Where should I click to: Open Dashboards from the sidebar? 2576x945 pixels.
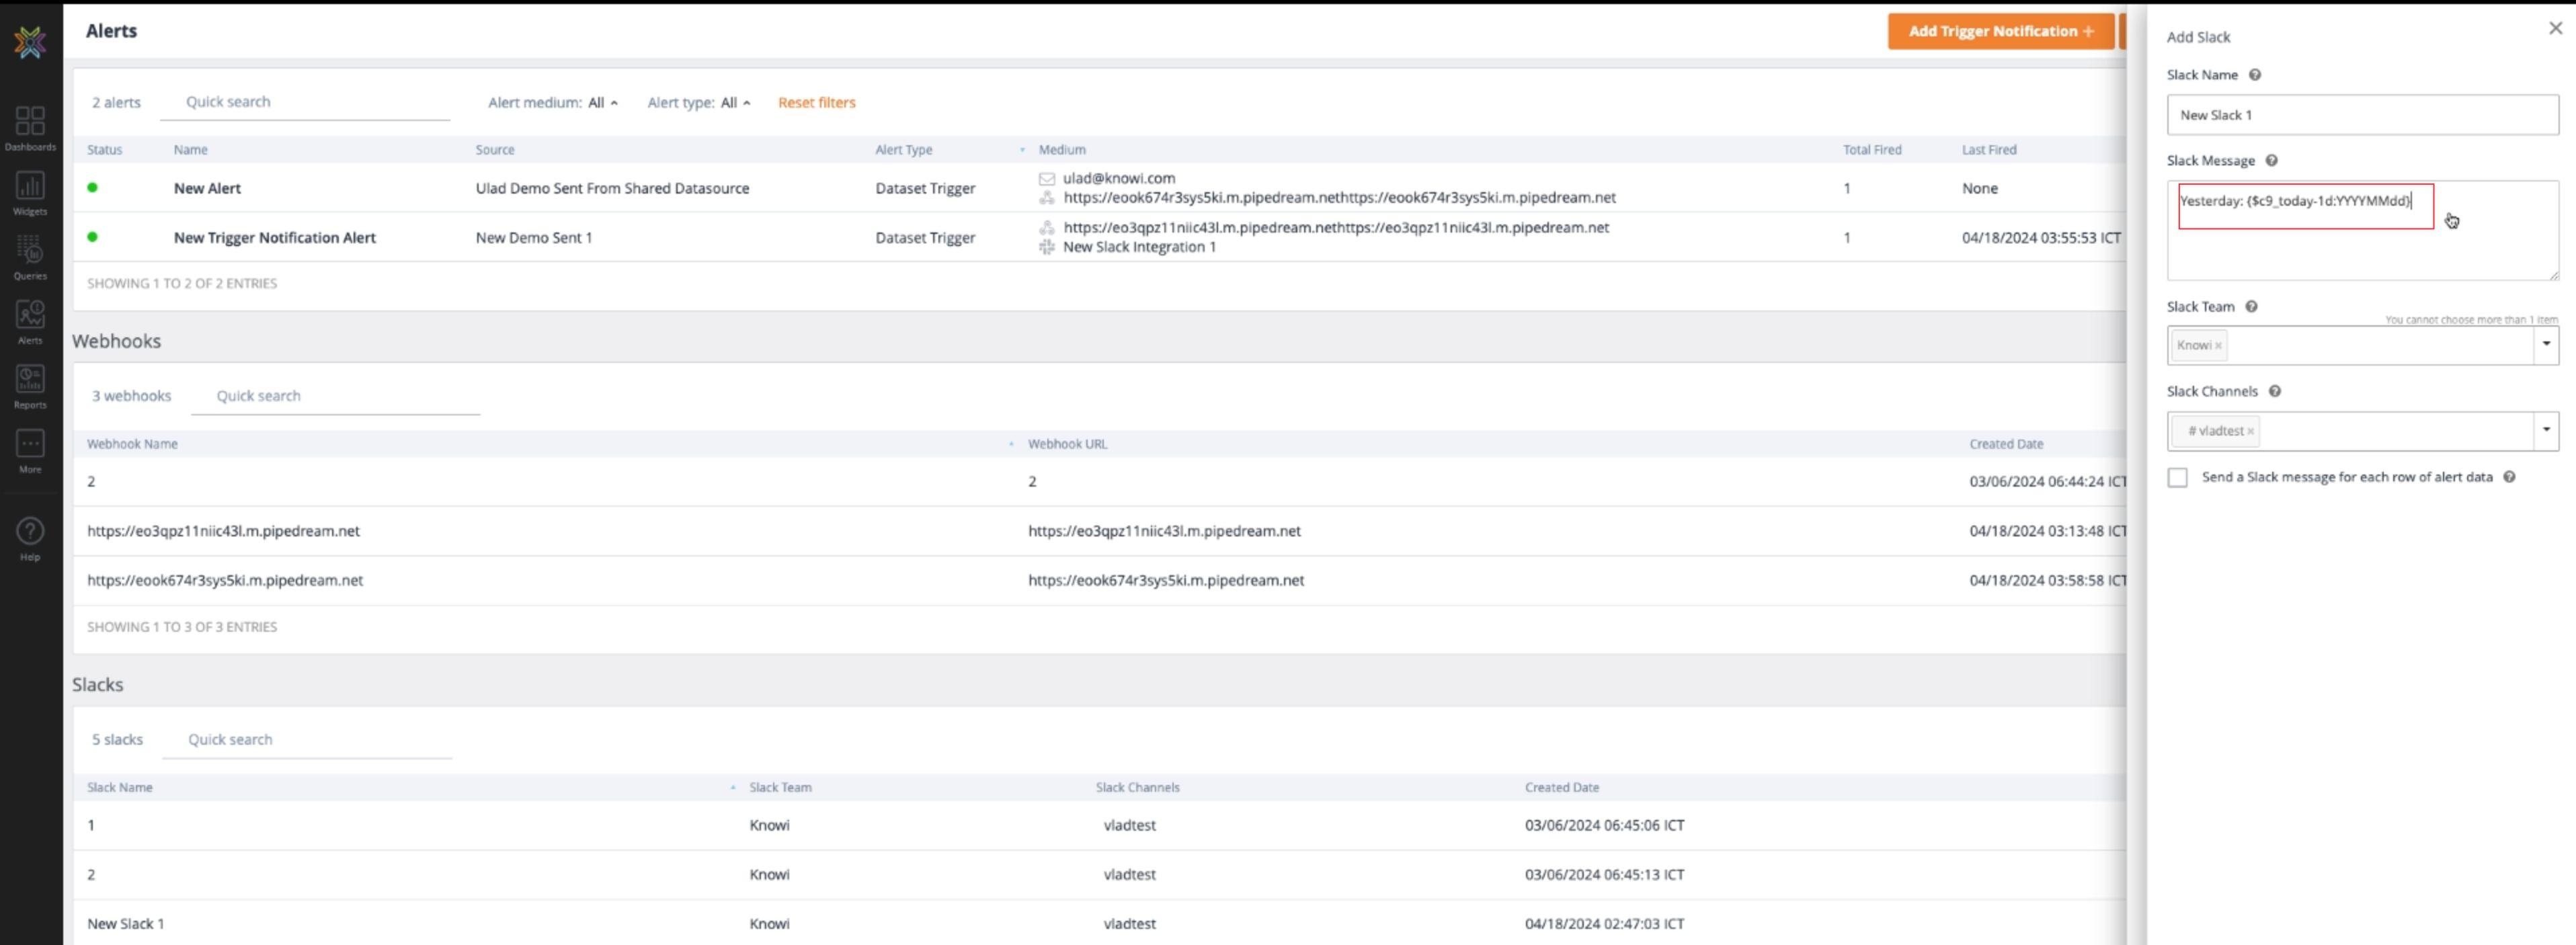click(x=30, y=128)
